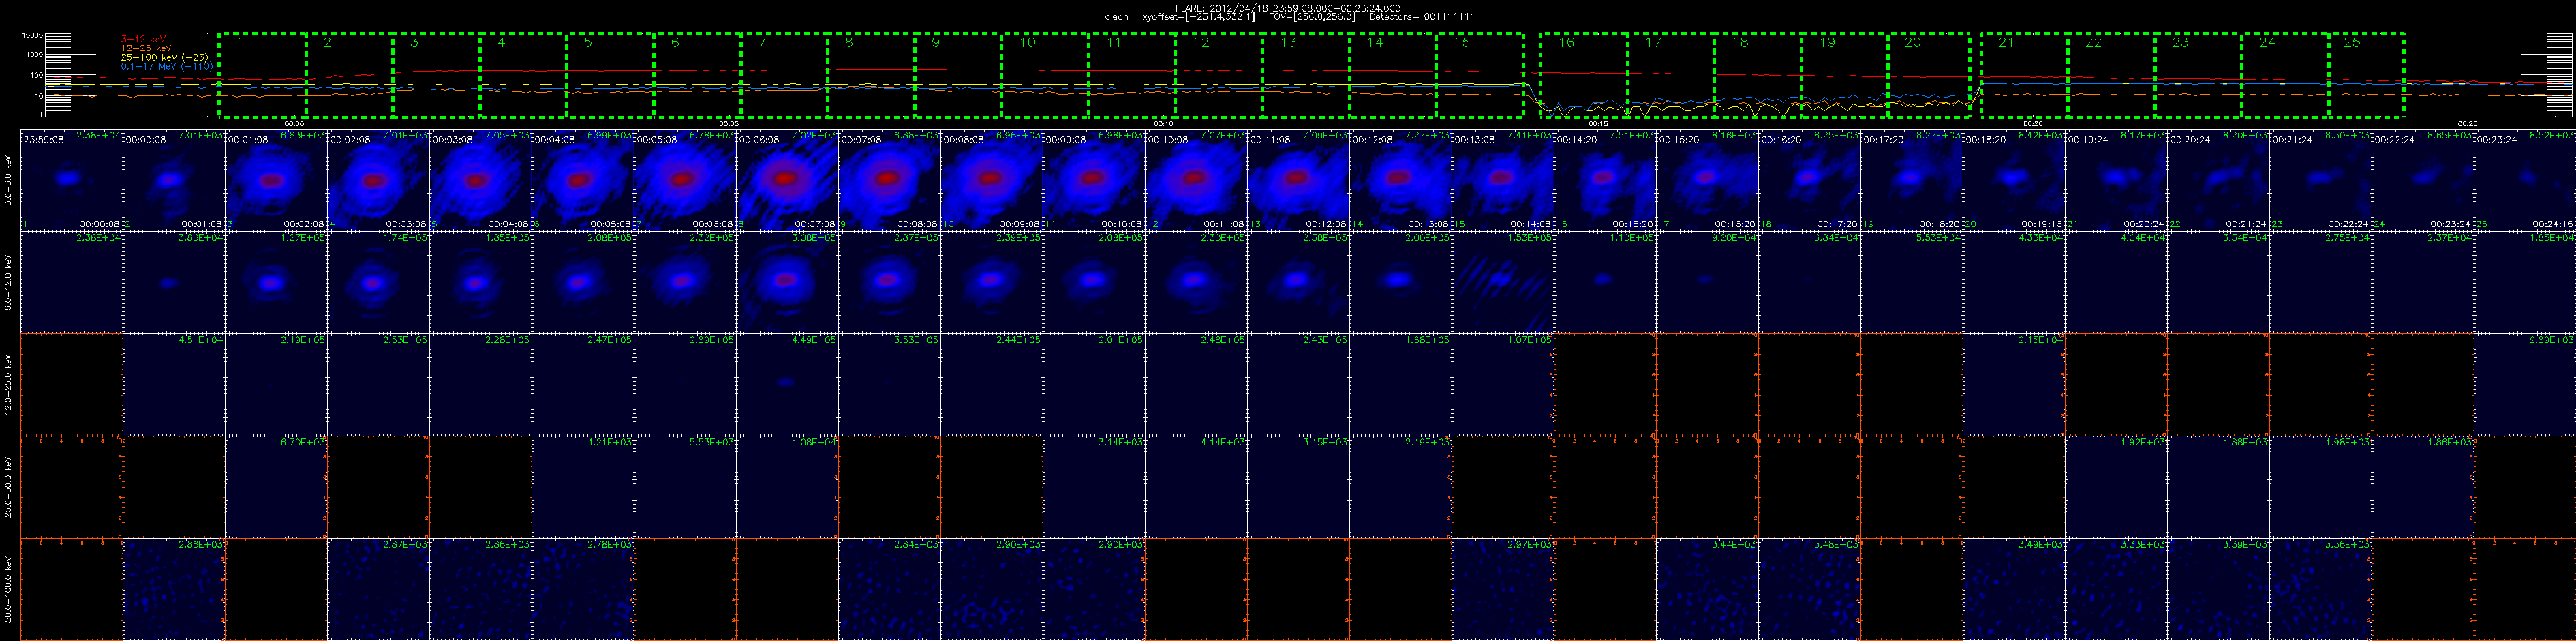The height and width of the screenshot is (641, 2576).
Task: Select the 6.0-12.0 keV image with peak 2.87E+05
Action: [x=888, y=282]
